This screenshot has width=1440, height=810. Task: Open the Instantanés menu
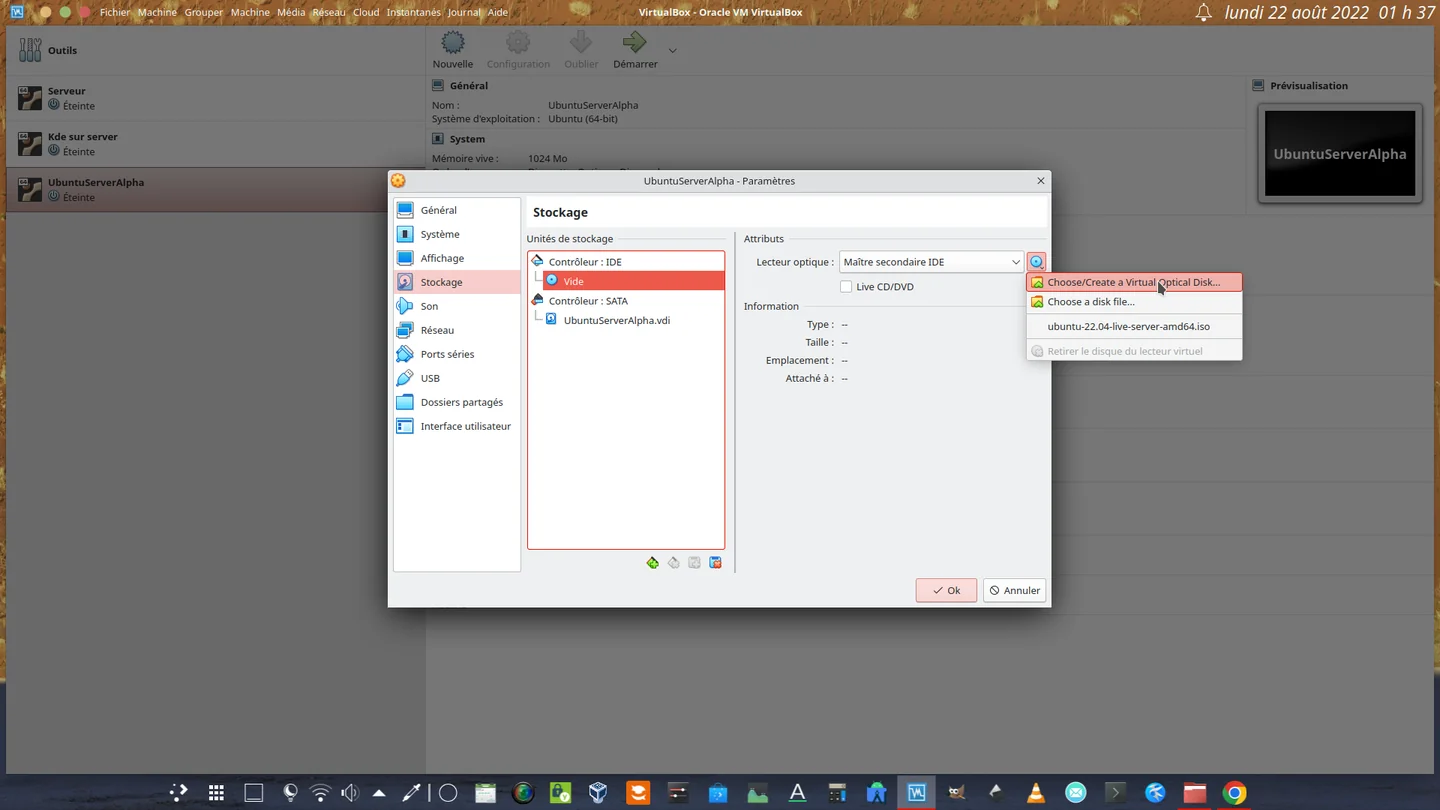(x=413, y=12)
